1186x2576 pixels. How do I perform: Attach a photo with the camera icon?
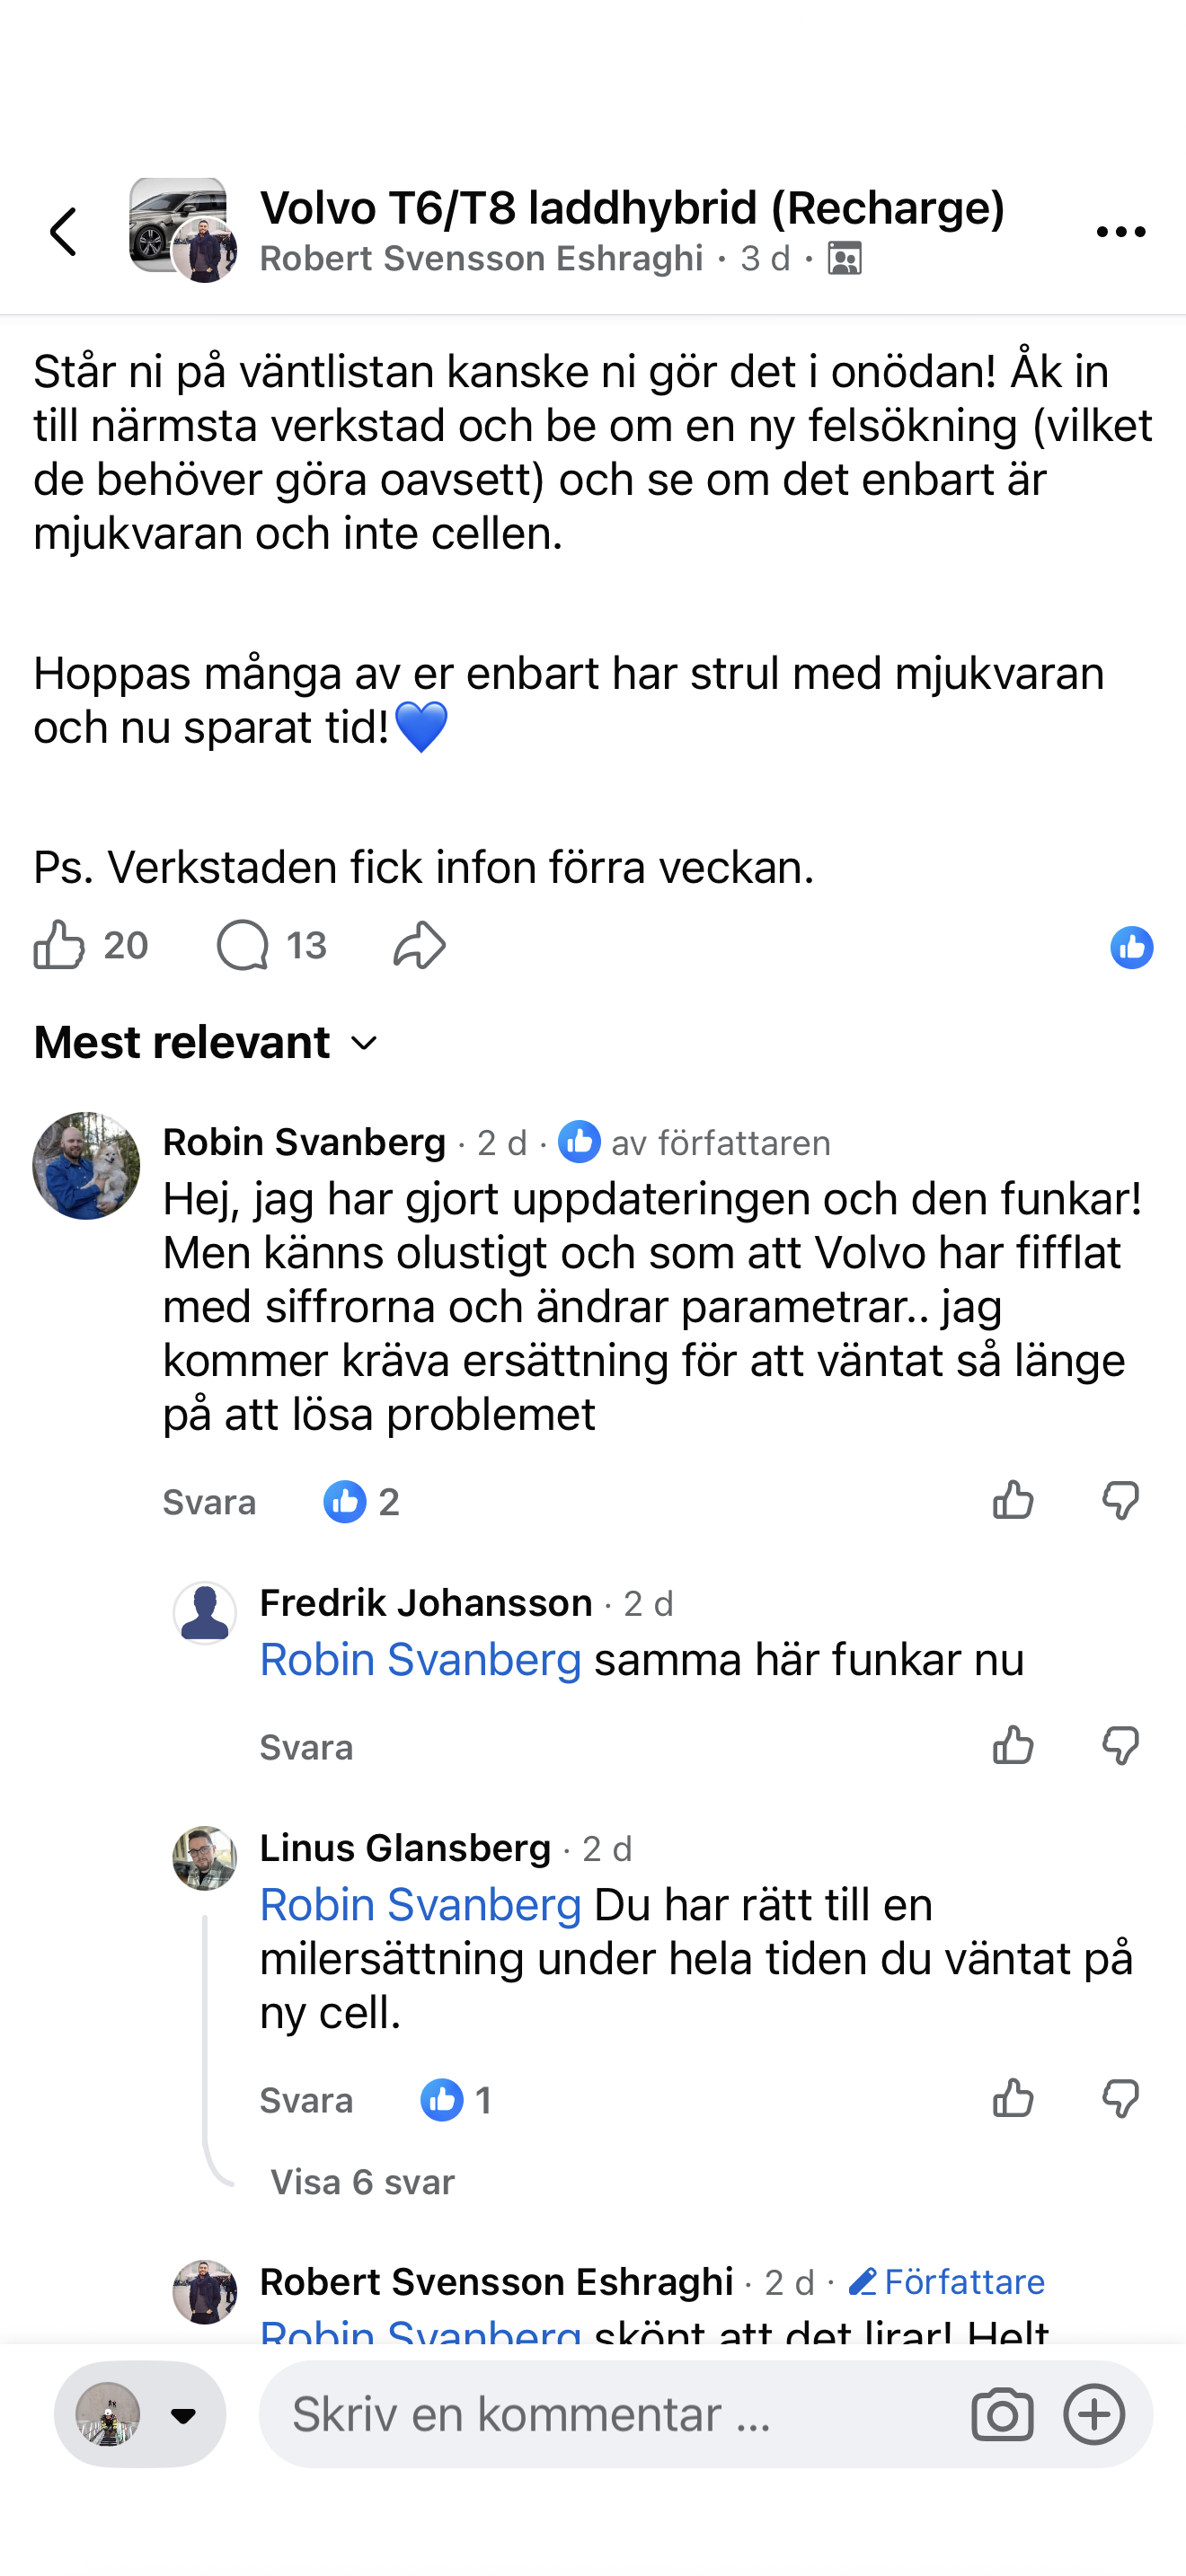click(x=1002, y=2414)
